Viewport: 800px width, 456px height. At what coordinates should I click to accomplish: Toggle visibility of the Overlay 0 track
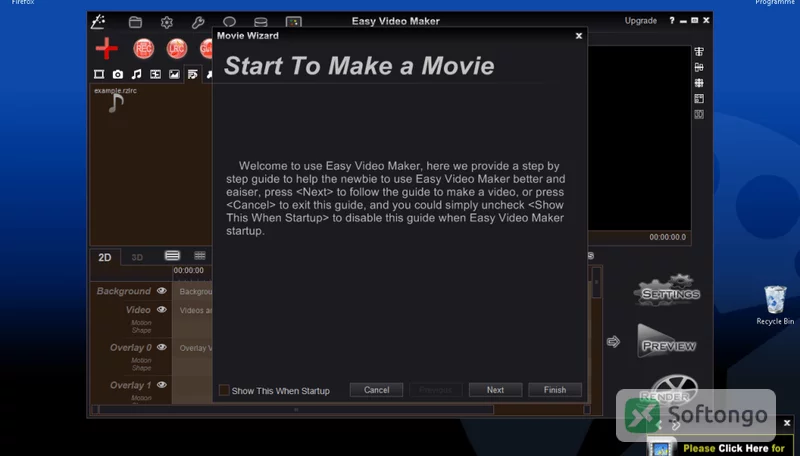coord(162,347)
